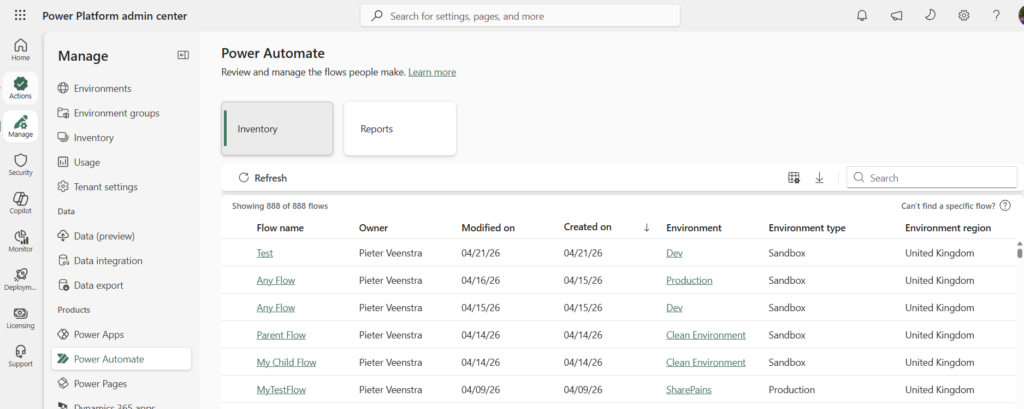Click the megaphone announcements icon
Image resolution: width=1024 pixels, height=409 pixels.
pyautogui.click(x=896, y=16)
